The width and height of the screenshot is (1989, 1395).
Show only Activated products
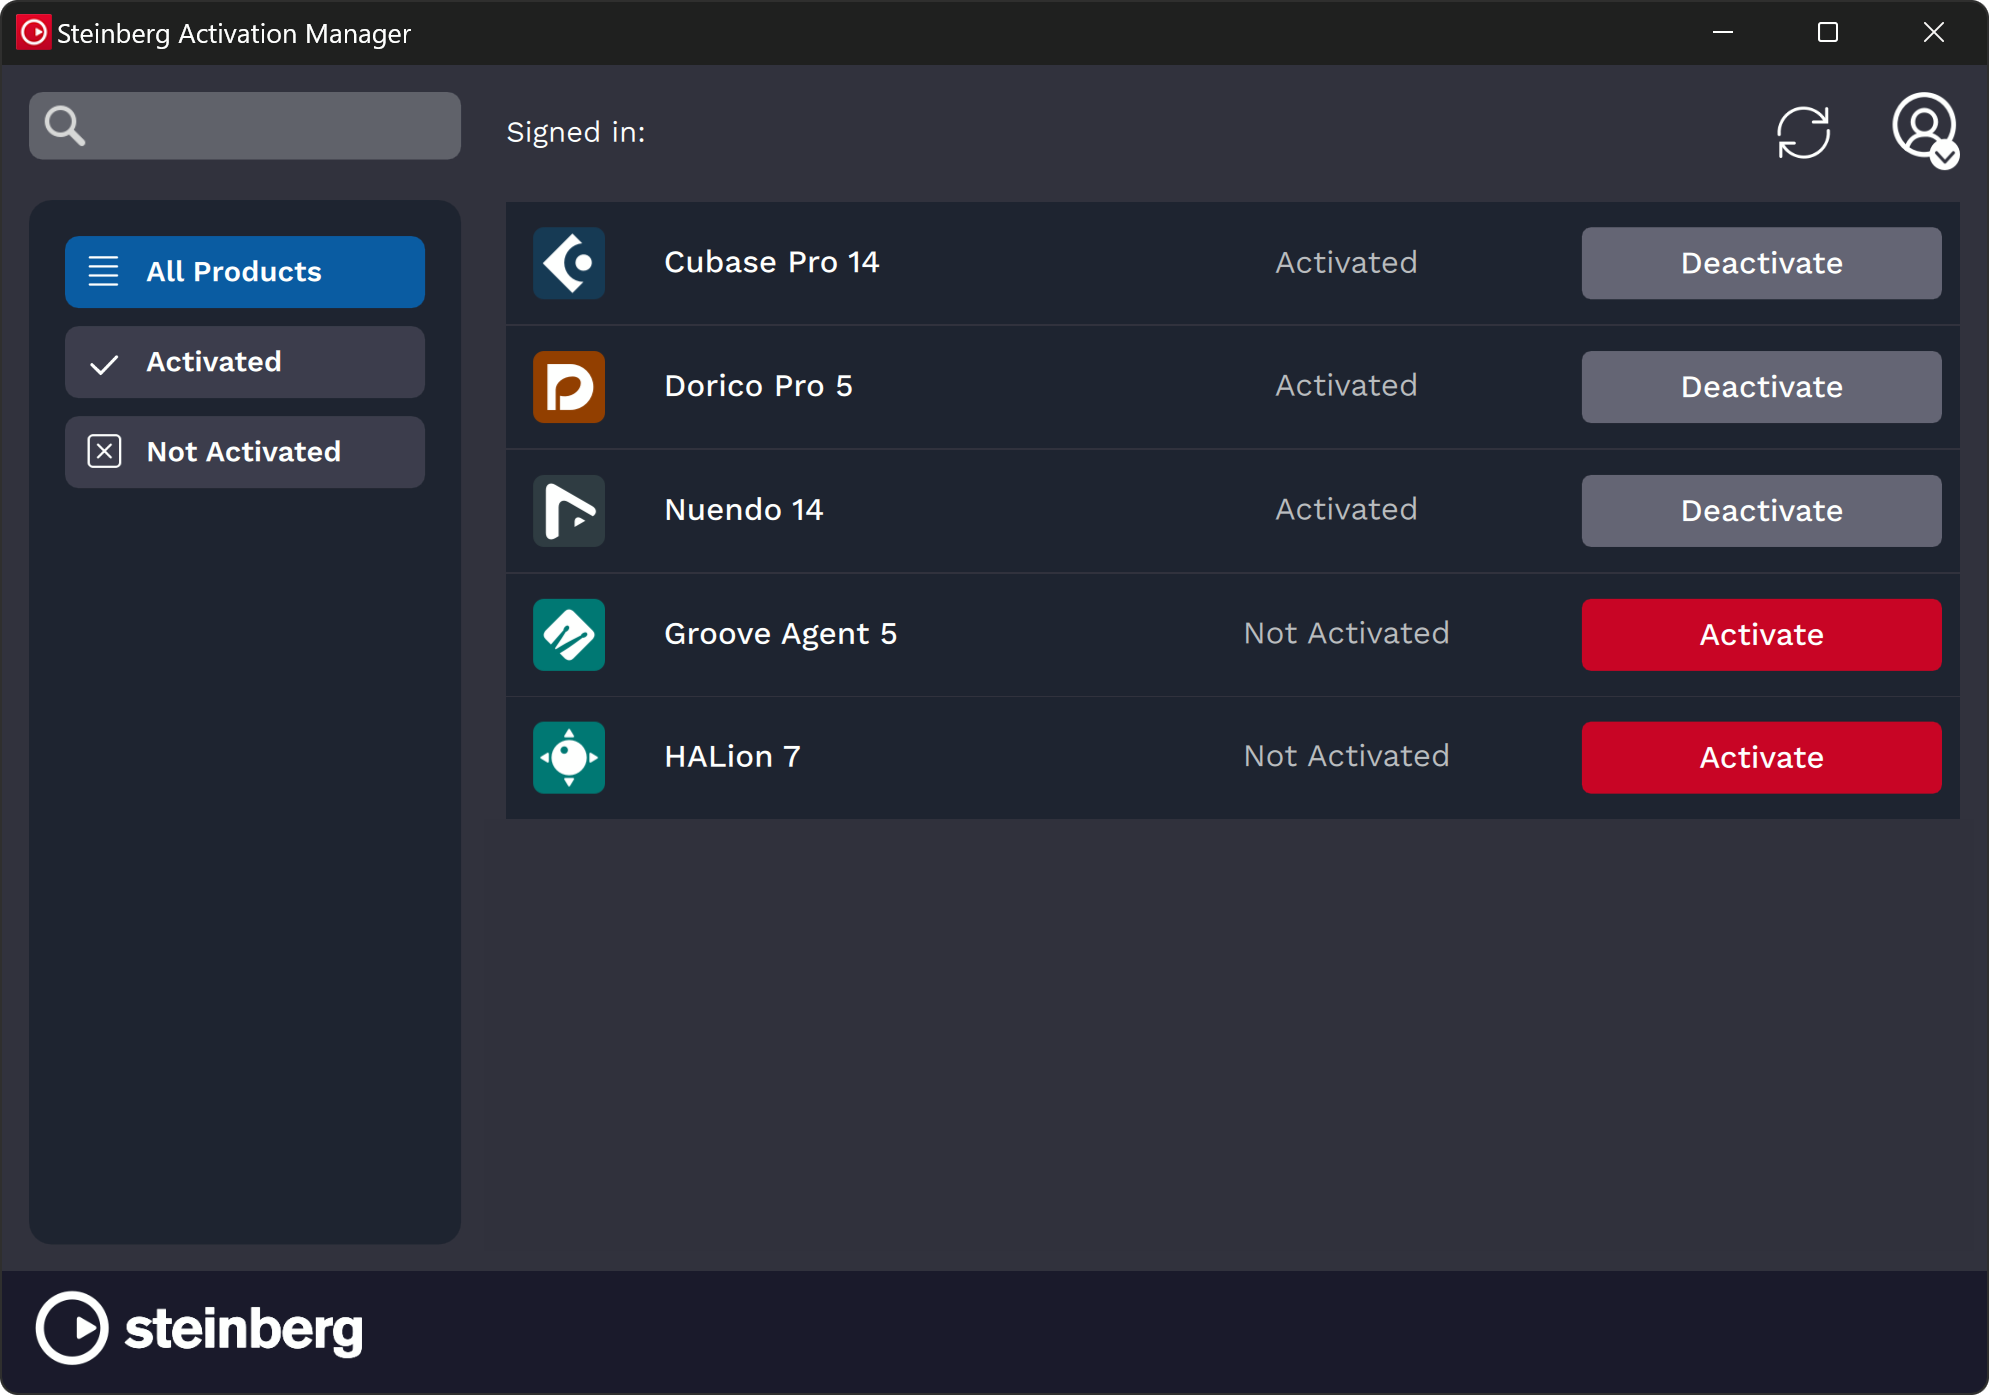pyautogui.click(x=245, y=362)
